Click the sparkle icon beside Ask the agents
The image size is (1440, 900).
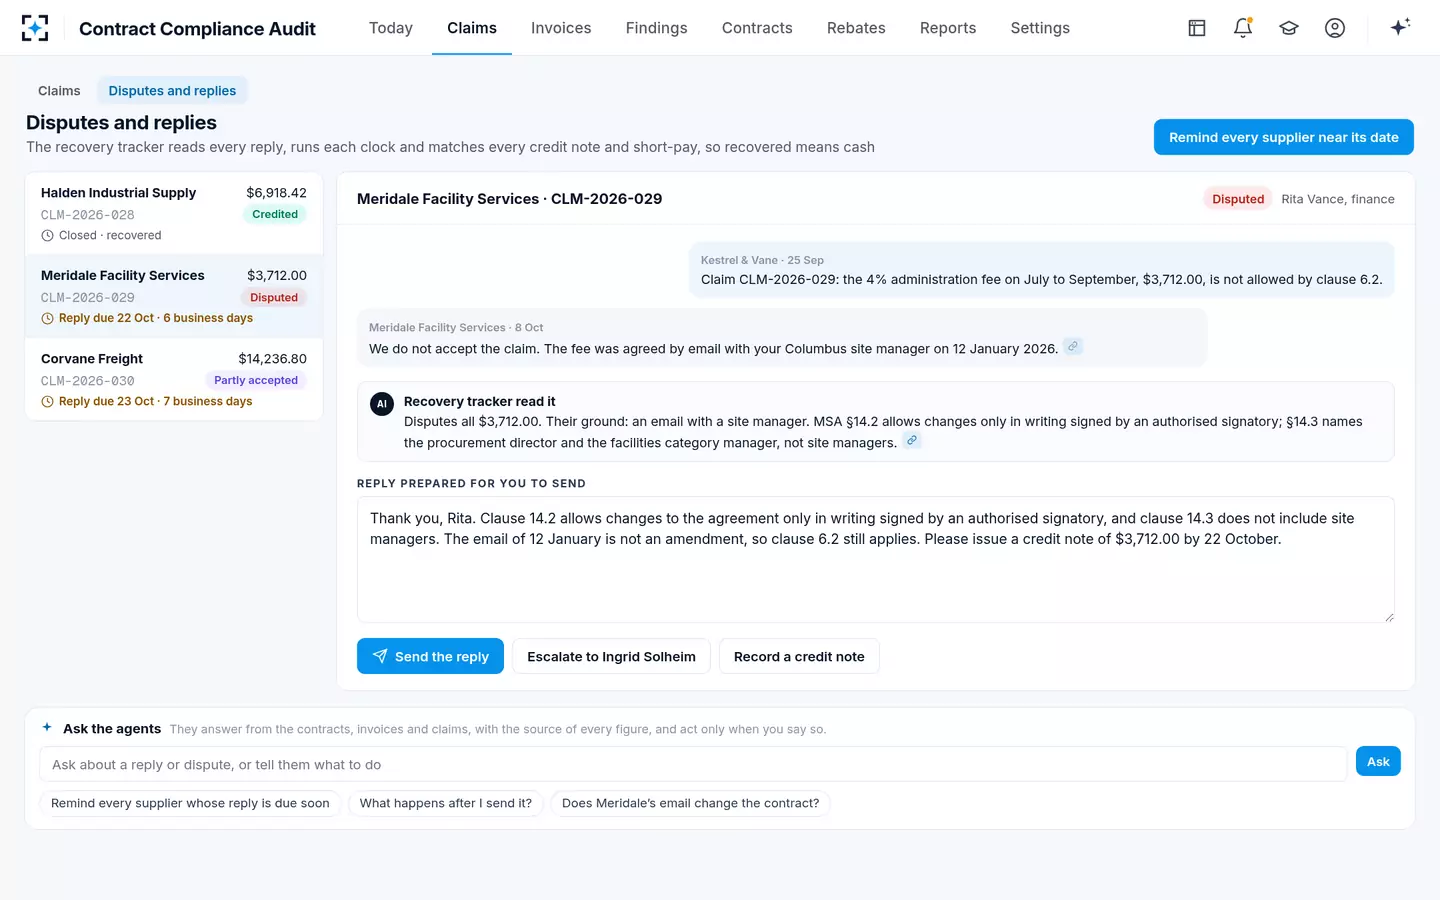pyautogui.click(x=47, y=727)
